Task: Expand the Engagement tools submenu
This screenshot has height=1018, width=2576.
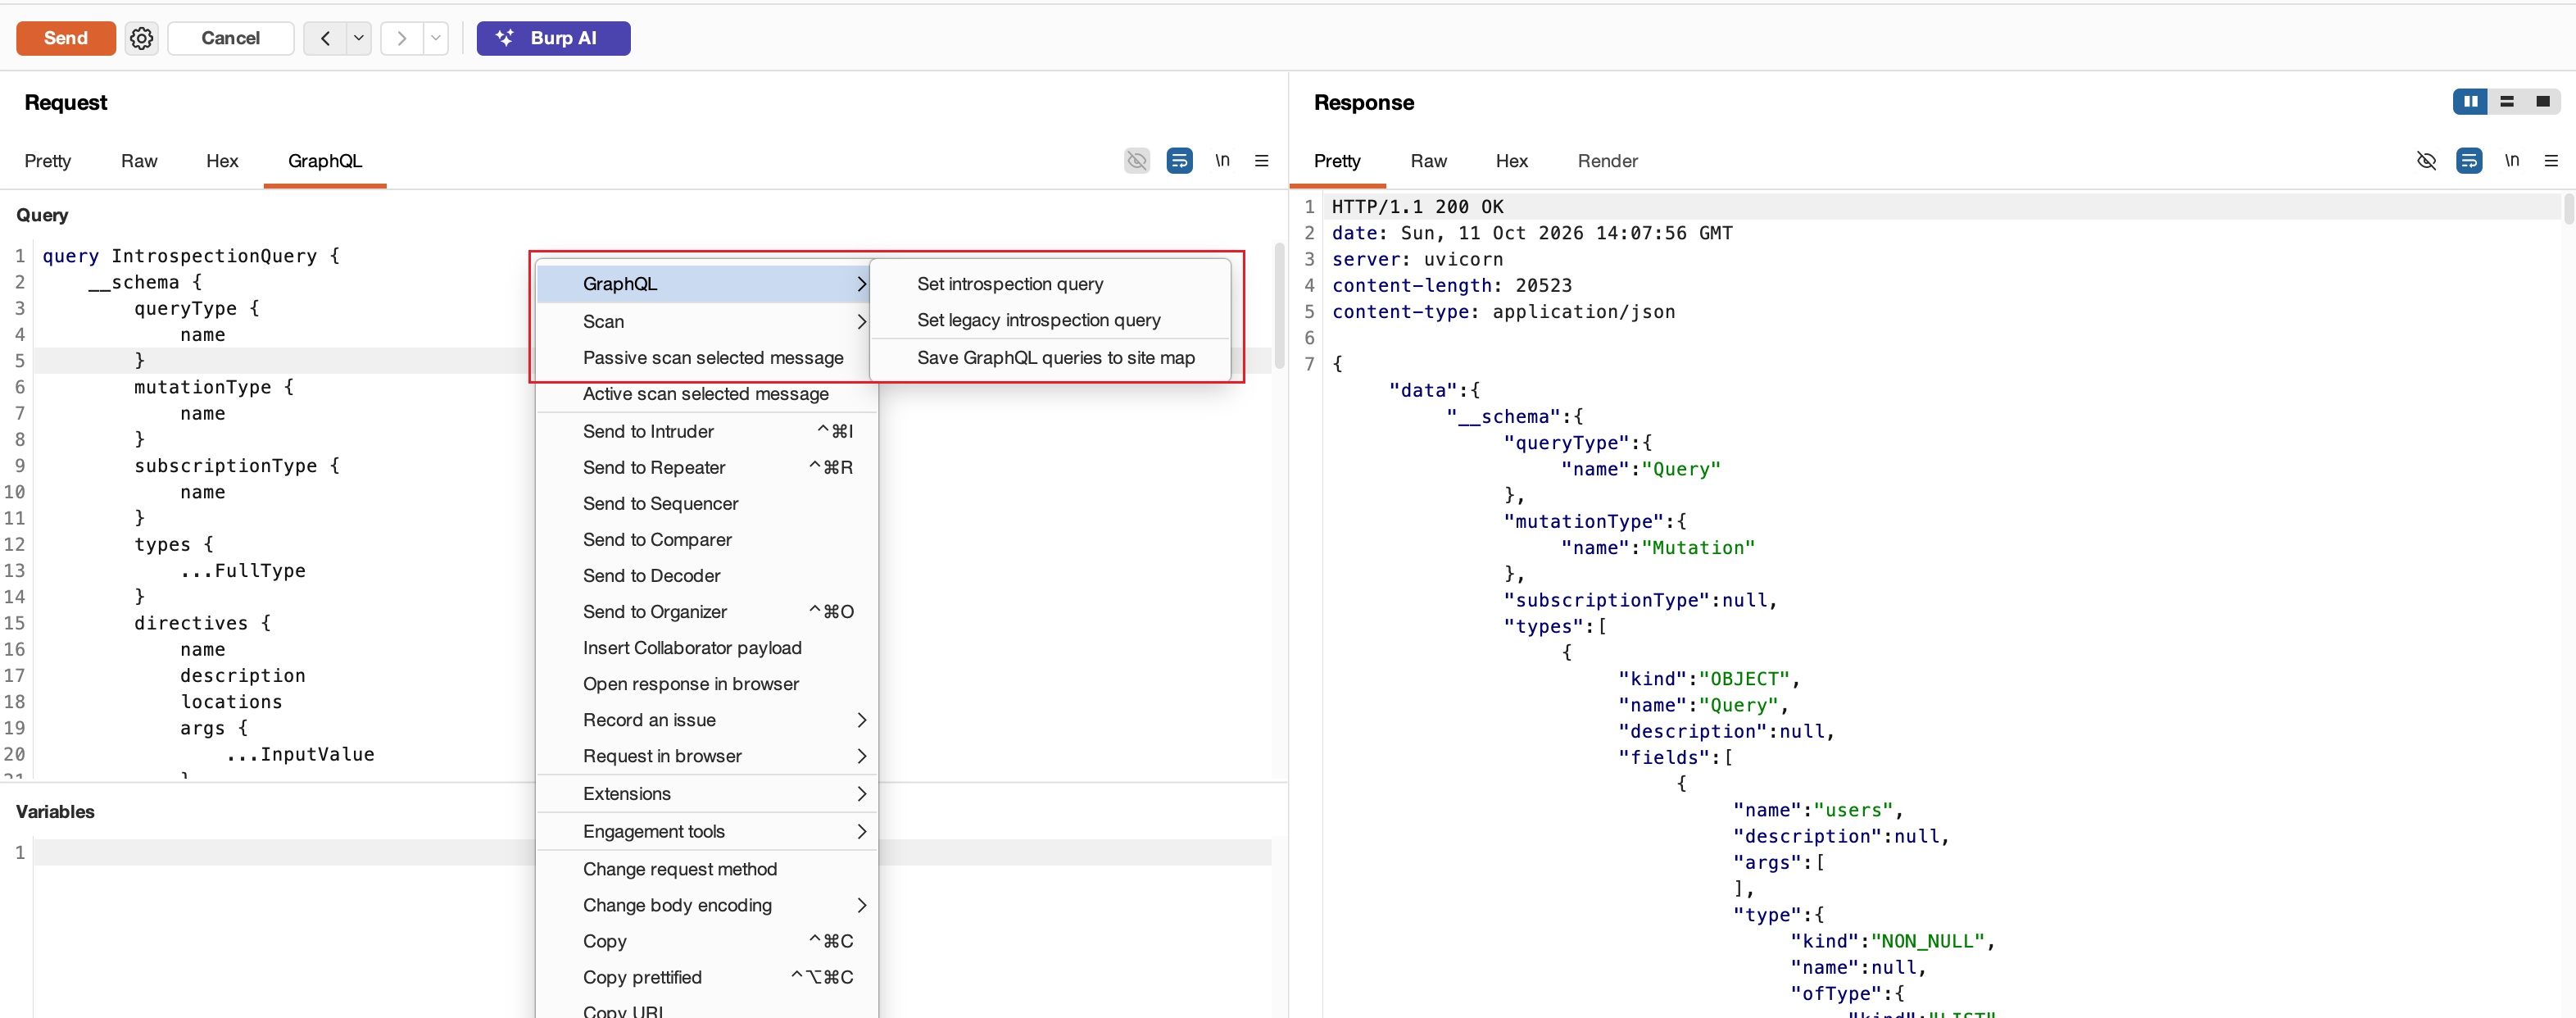Action: pyautogui.click(x=707, y=832)
